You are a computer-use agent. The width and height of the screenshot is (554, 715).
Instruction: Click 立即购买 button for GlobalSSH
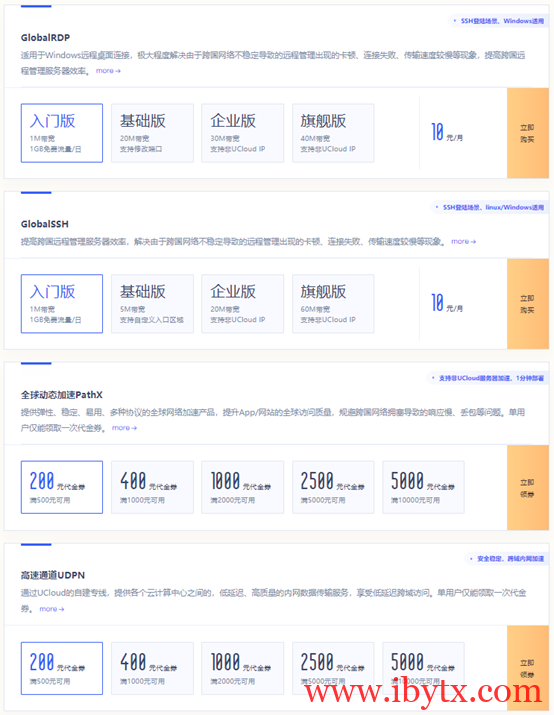tap(528, 304)
